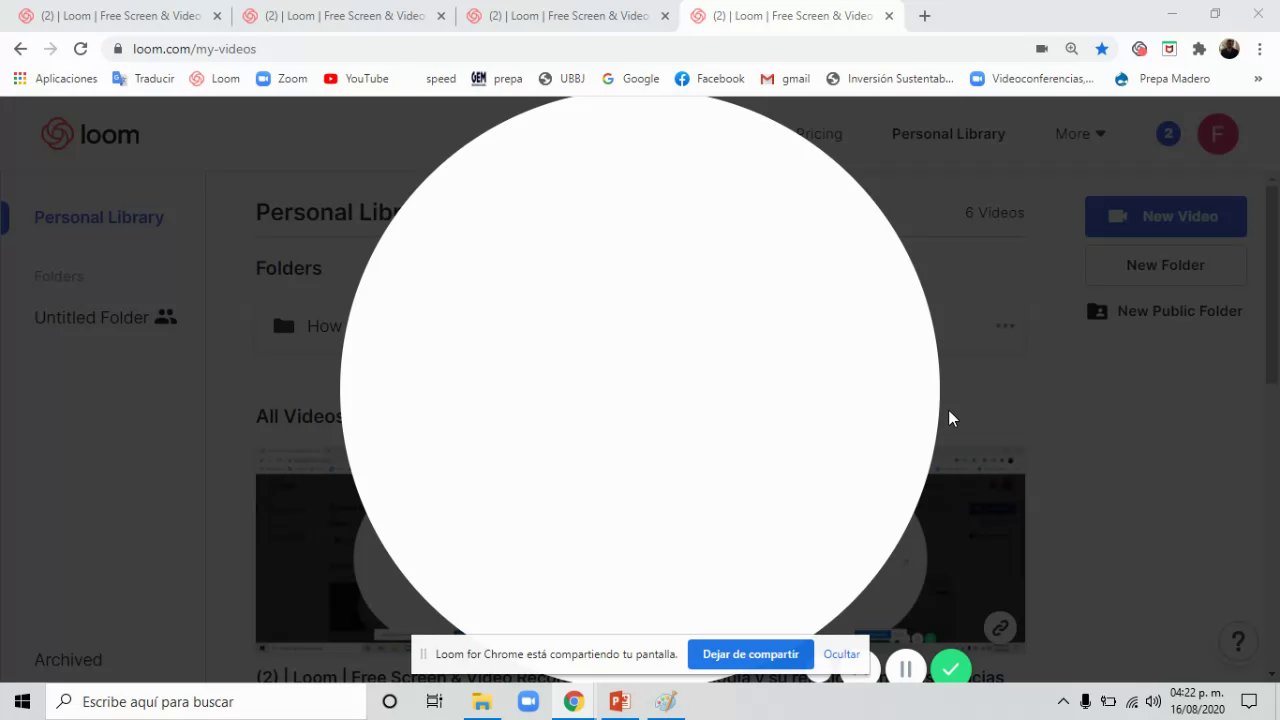Expand the hidden bookmarks chevron
The height and width of the screenshot is (720, 1280).
pos(1258,79)
